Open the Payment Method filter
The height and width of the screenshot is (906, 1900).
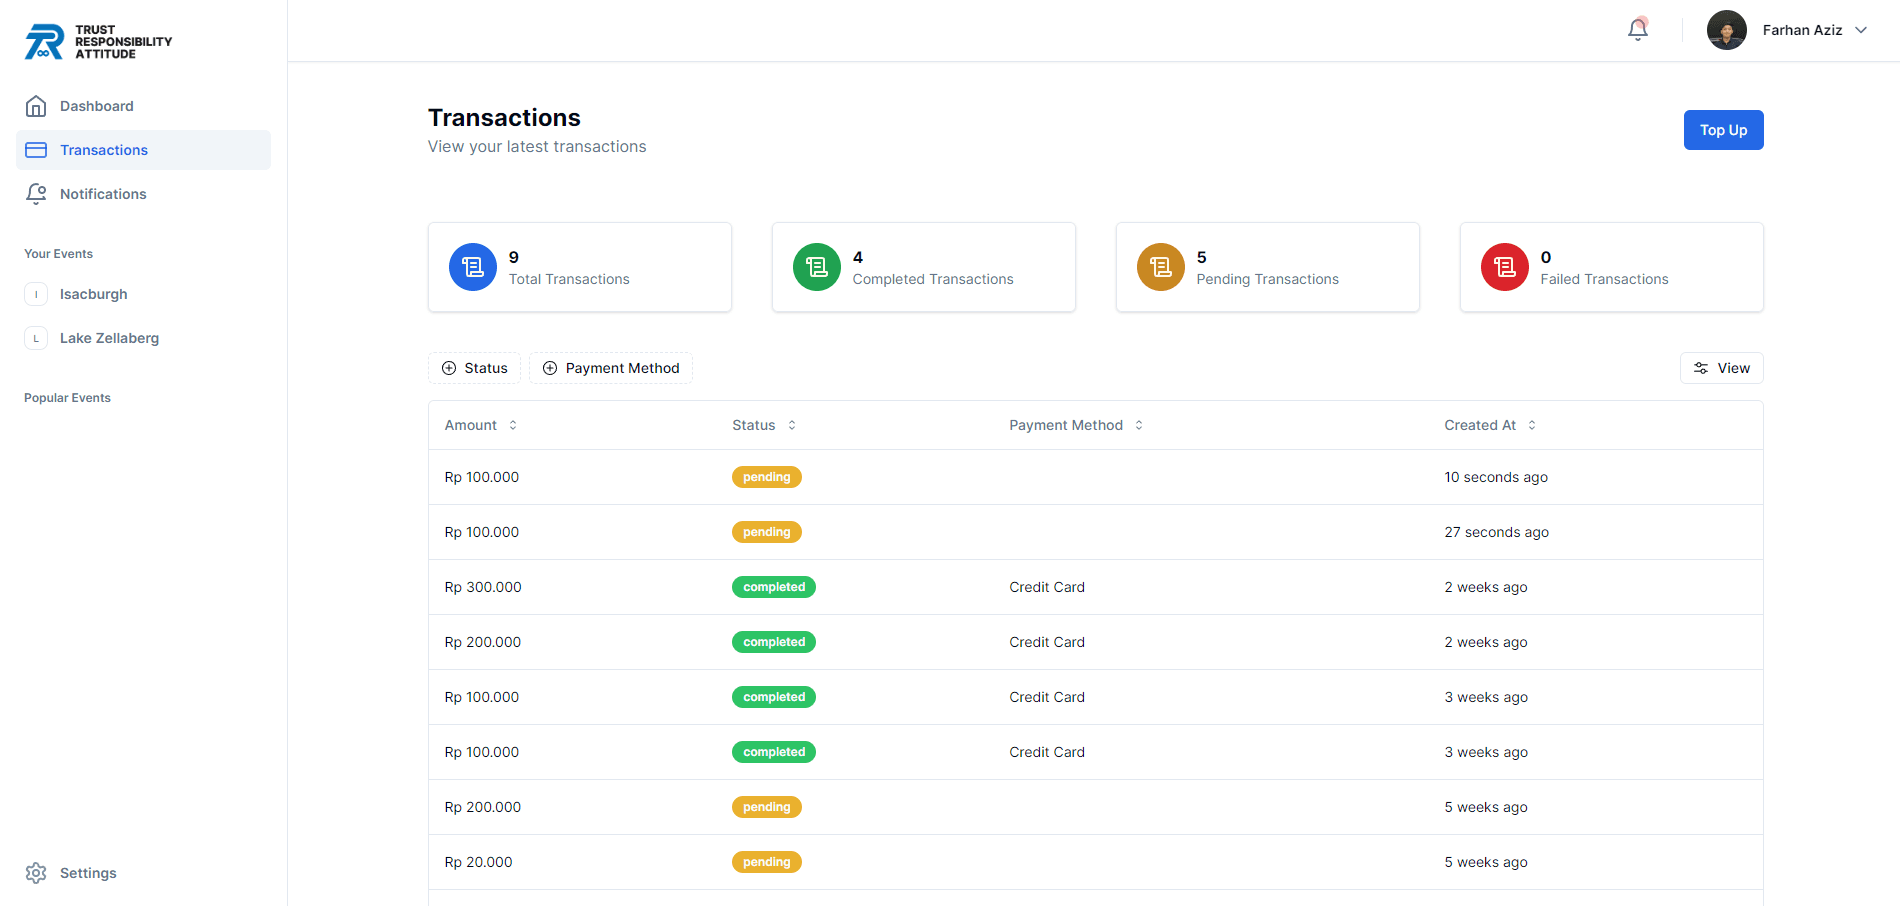point(610,368)
